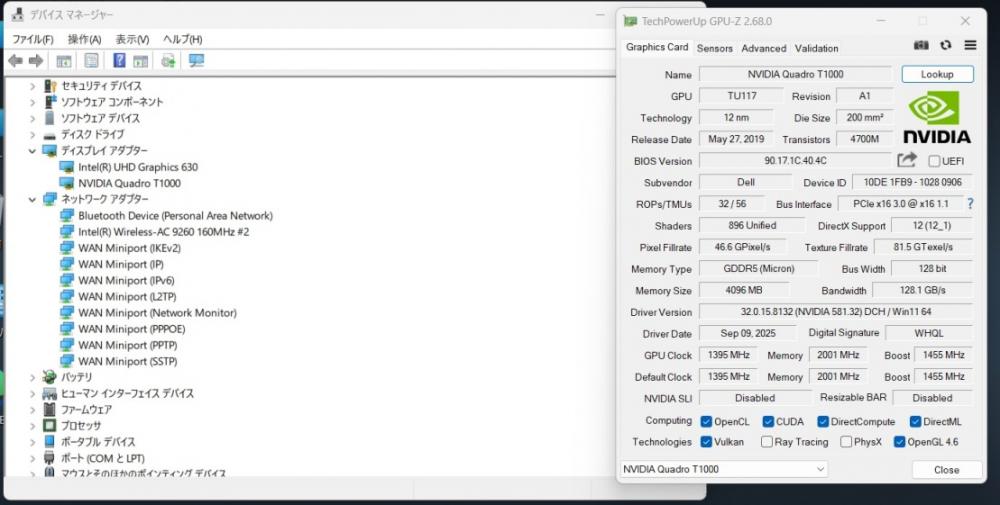The width and height of the screenshot is (1000, 505).
Task: Open the 操作(A) menu
Action: 84,39
